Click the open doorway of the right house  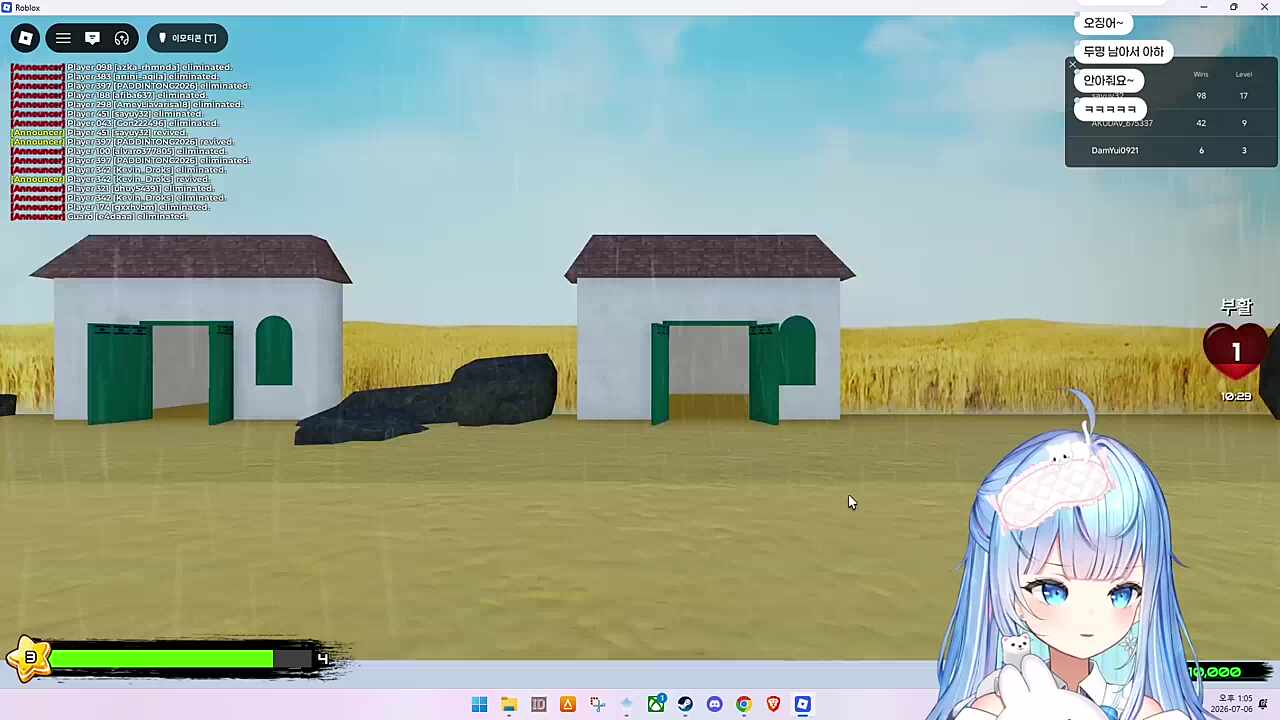click(x=708, y=372)
